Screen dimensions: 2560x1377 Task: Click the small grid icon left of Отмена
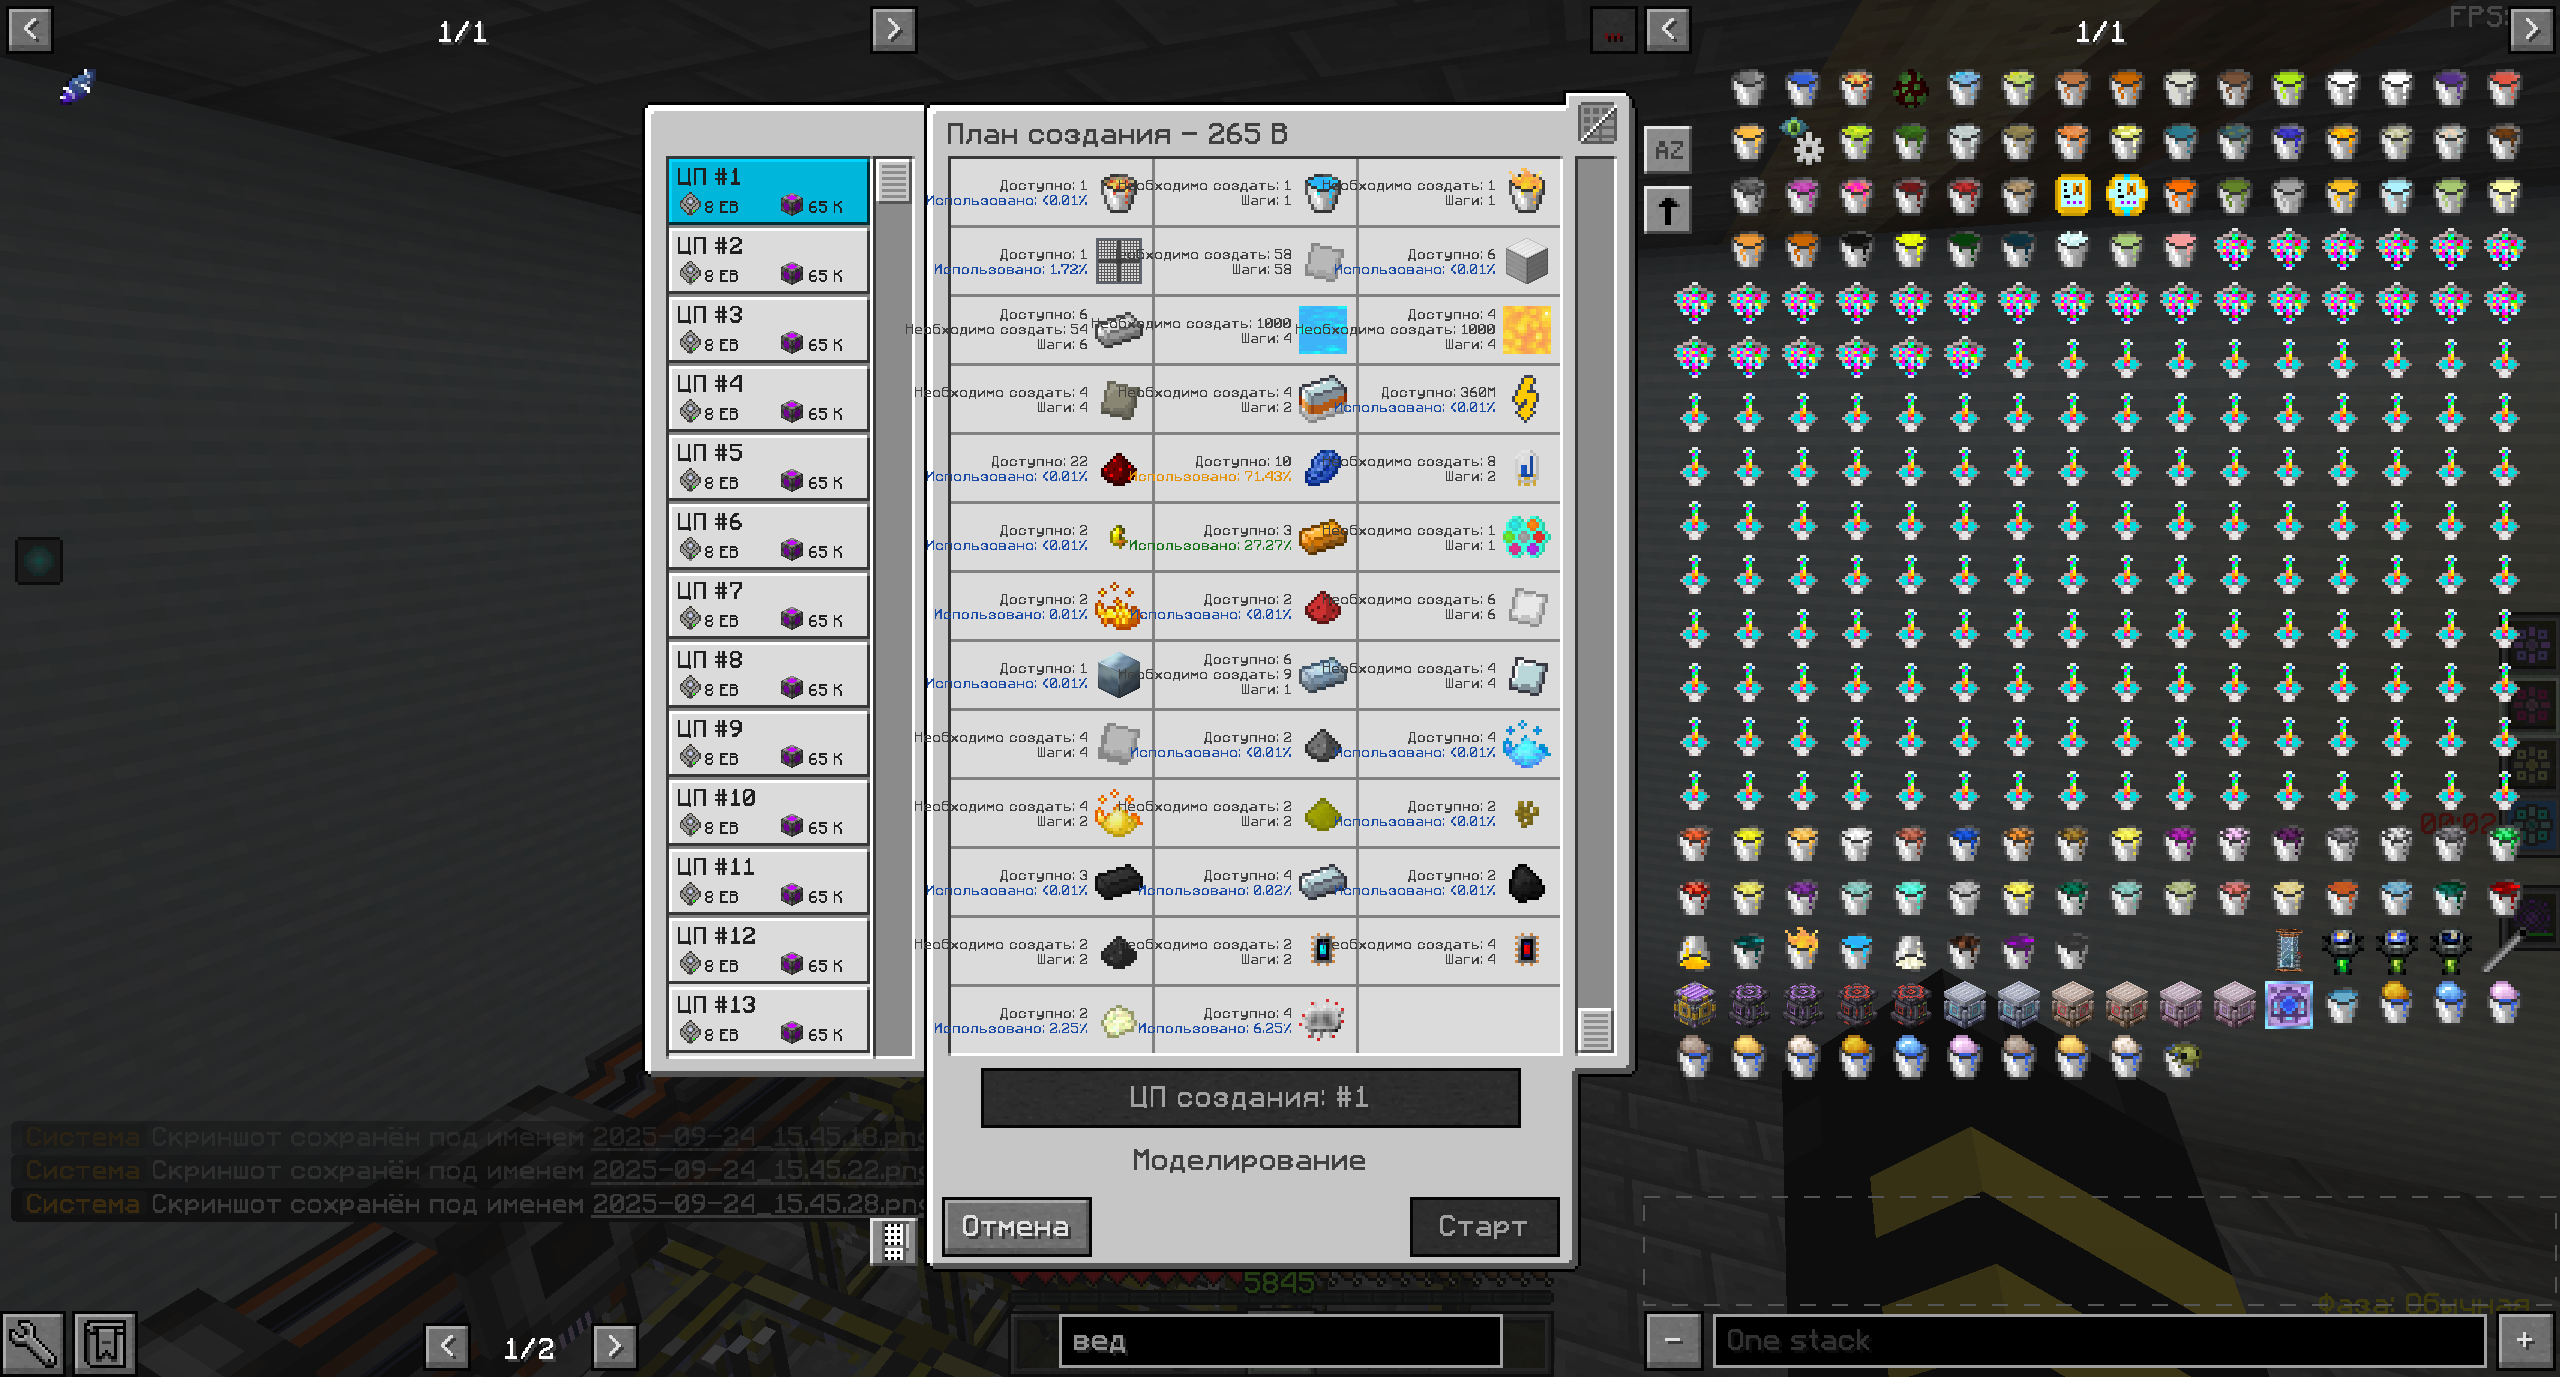click(x=893, y=1240)
